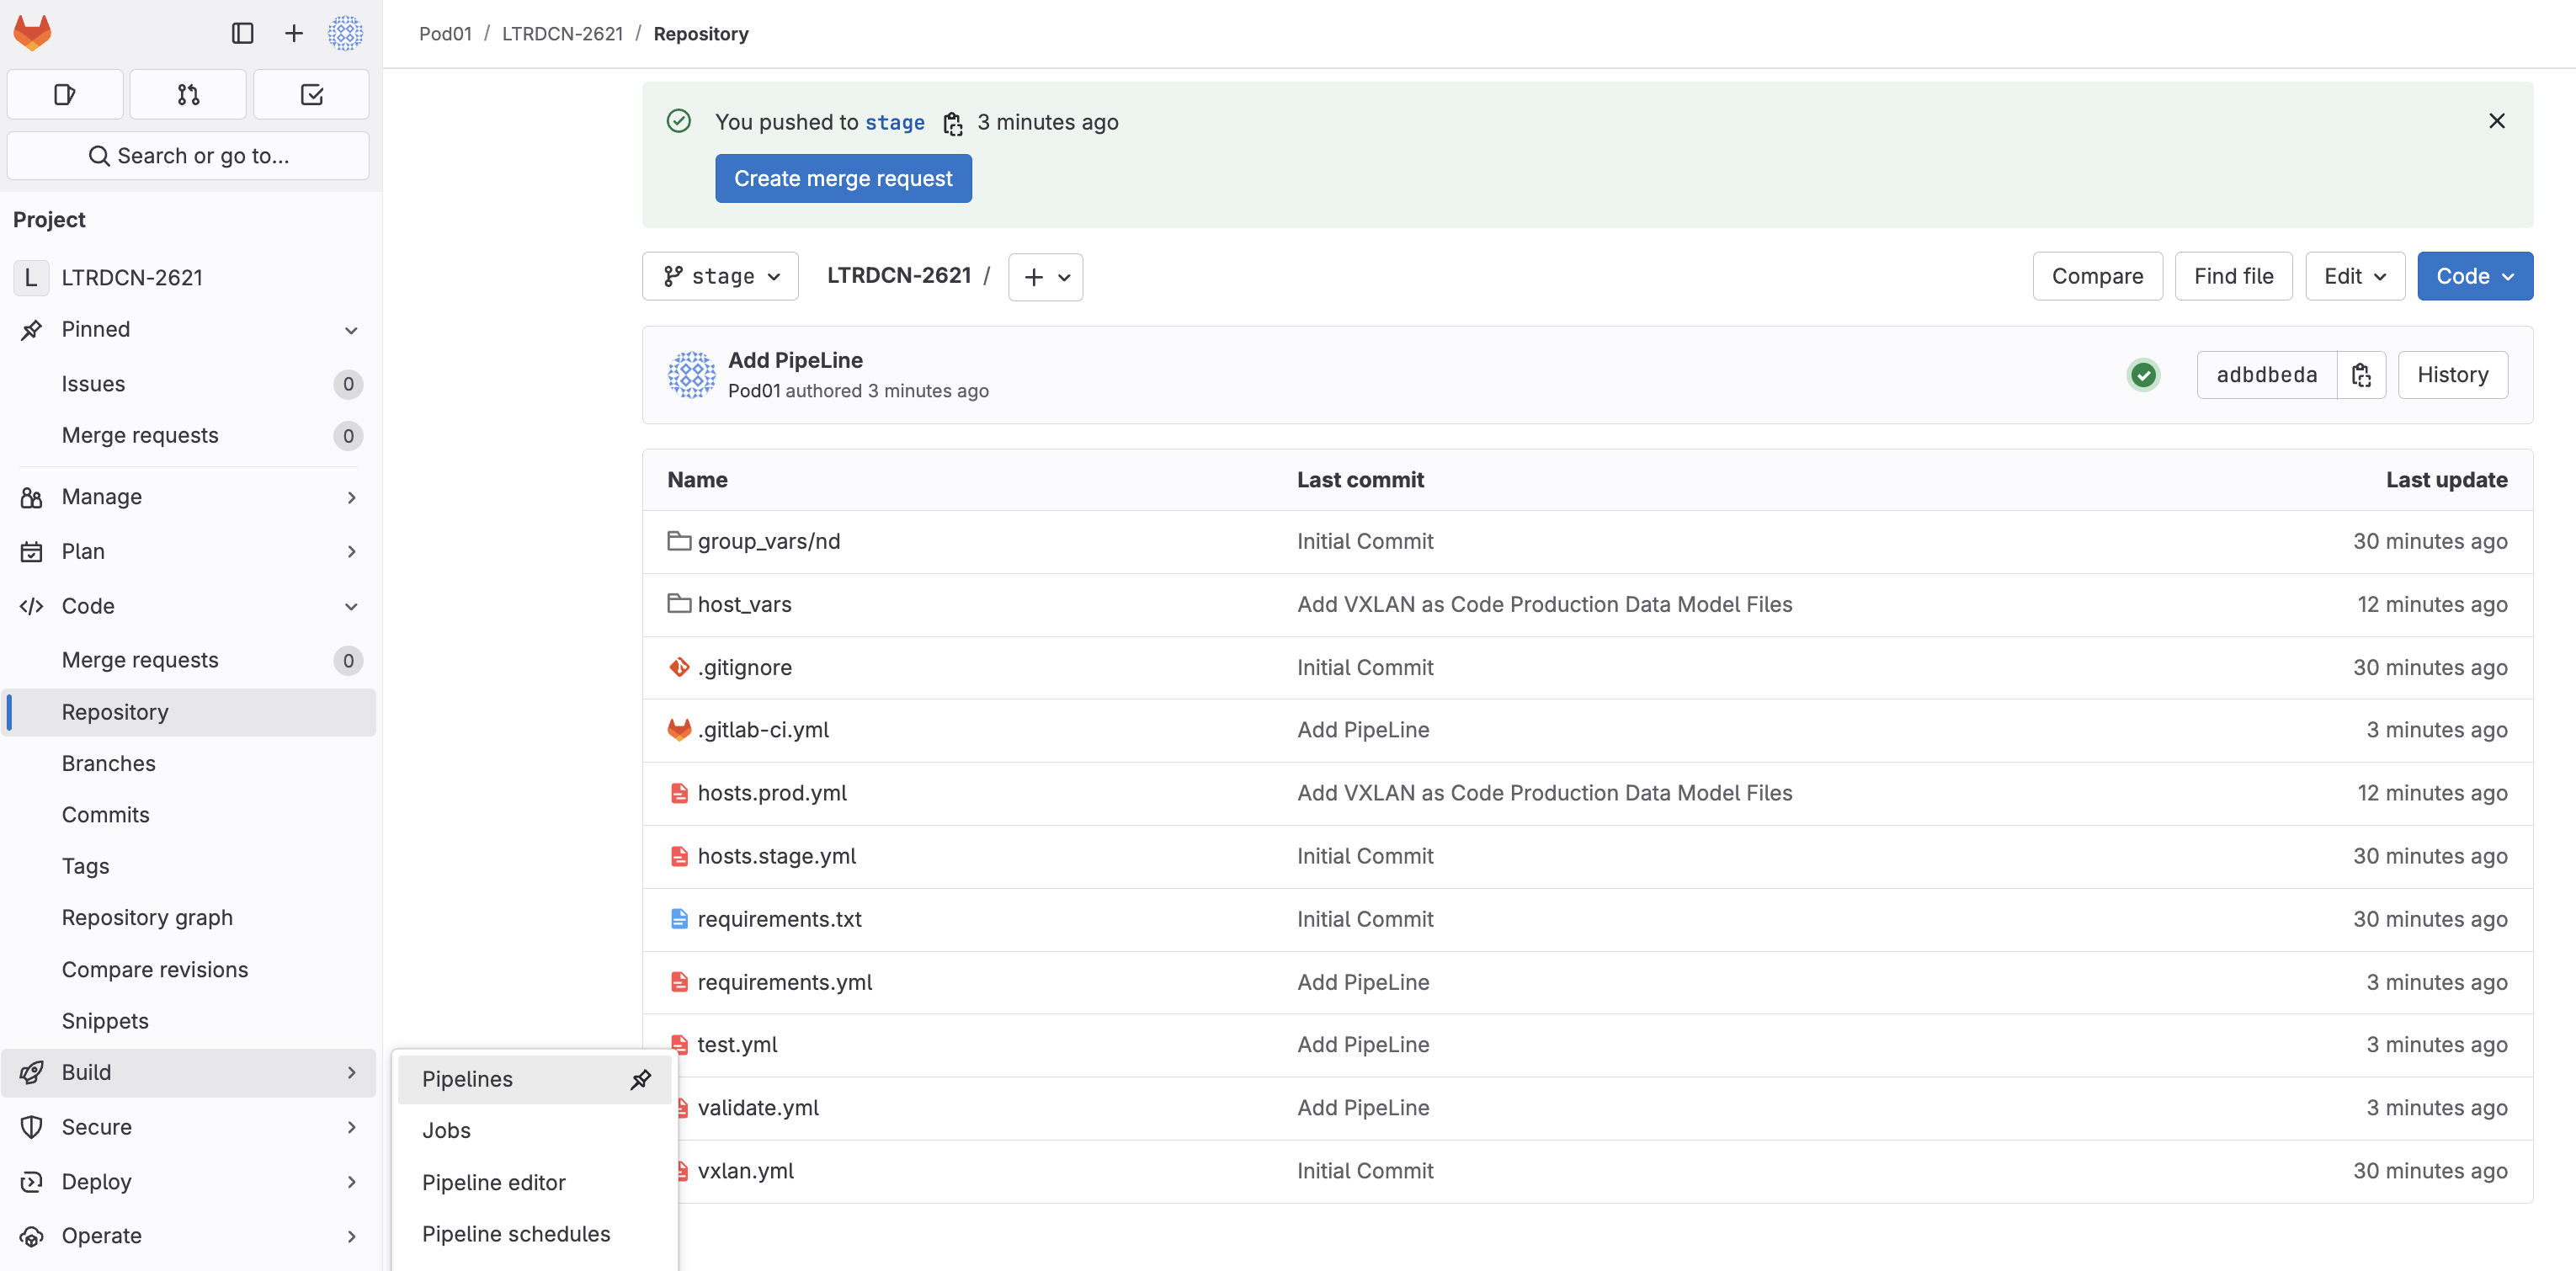Select Jobs in the Build flyout menu
2576x1271 pixels.
[446, 1130]
